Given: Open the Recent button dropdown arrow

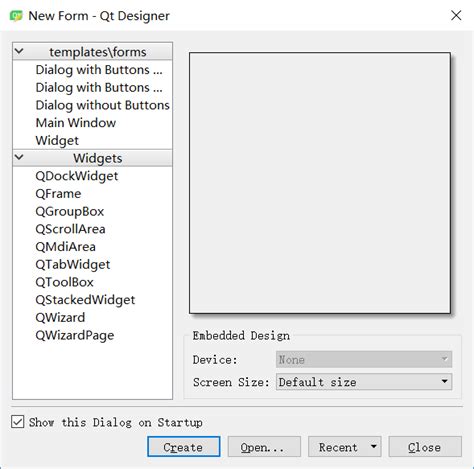Looking at the screenshot, I should point(374,447).
